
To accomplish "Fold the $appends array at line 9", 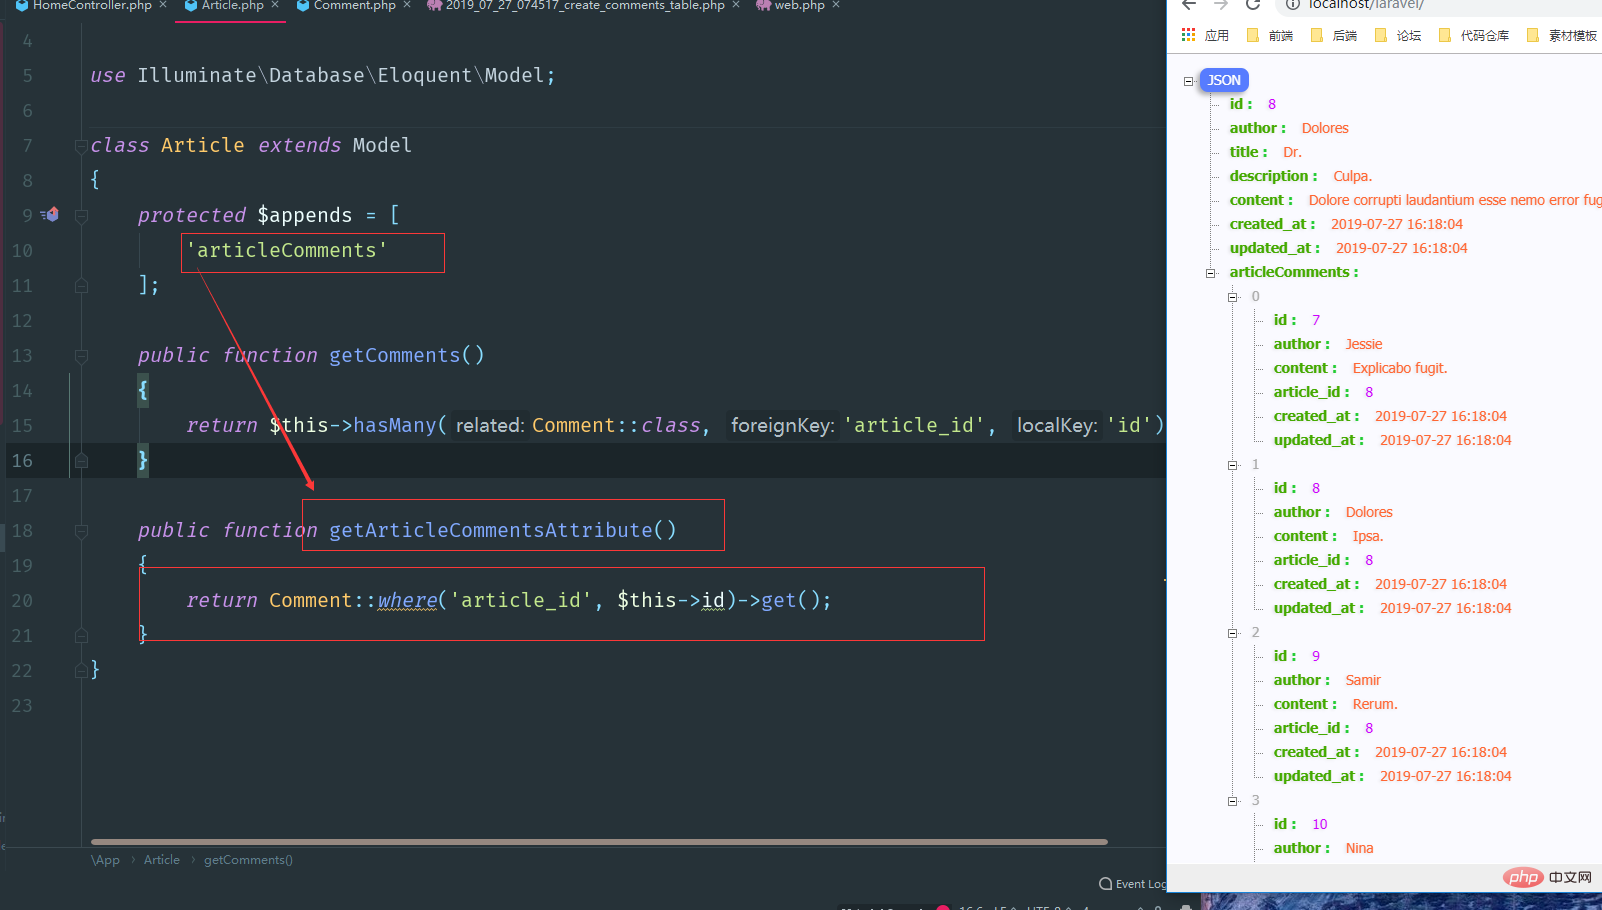I will click(x=81, y=216).
